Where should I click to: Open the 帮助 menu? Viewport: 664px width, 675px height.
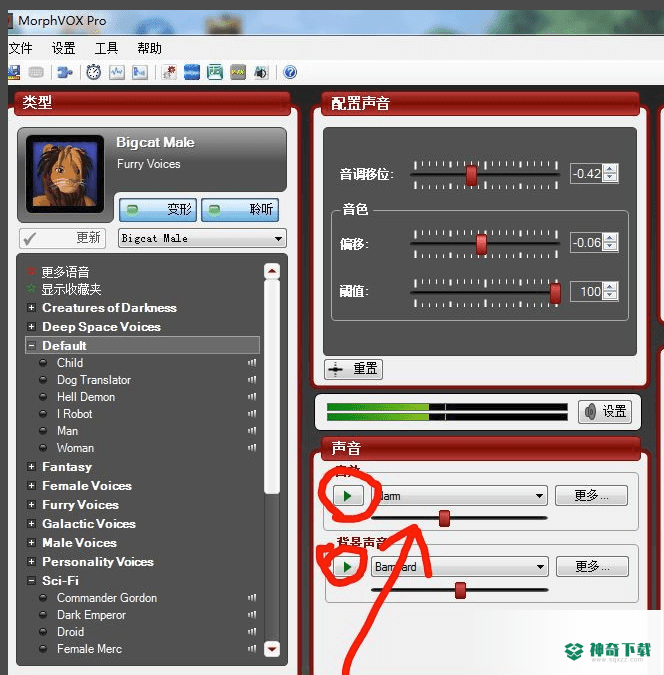149,48
